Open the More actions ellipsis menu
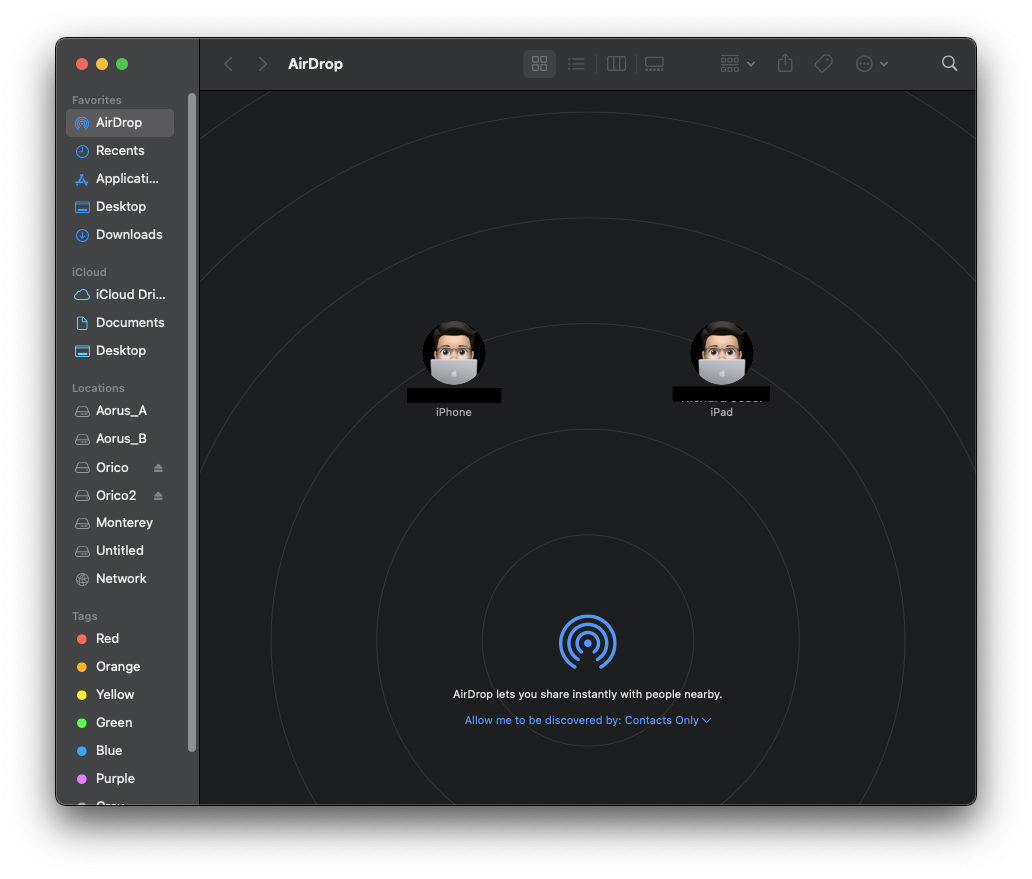The height and width of the screenshot is (879, 1032). click(x=871, y=64)
